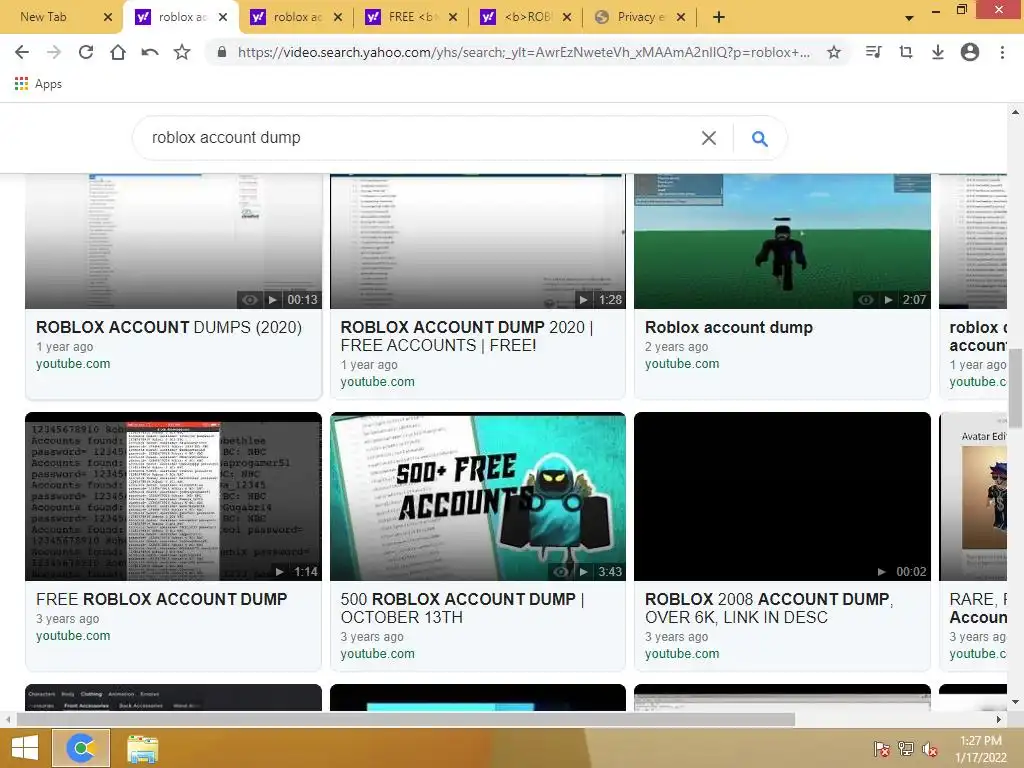Go back to the previous page
The height and width of the screenshot is (768, 1024).
tap(22, 52)
